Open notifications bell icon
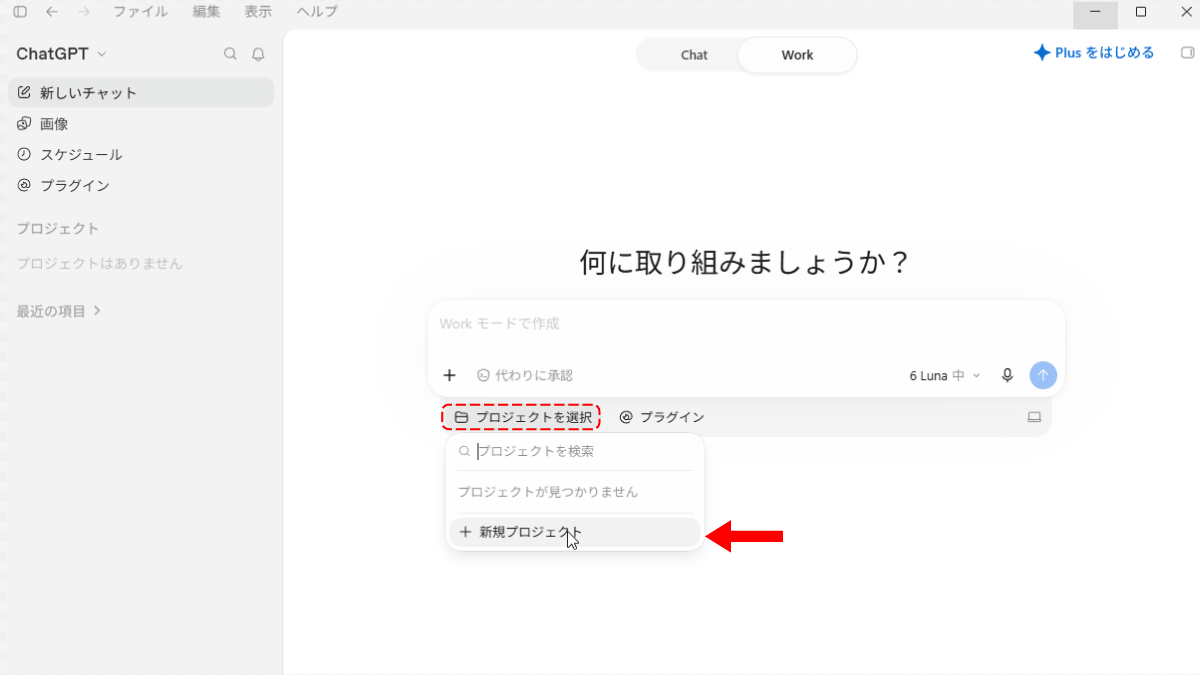Screen dimensions: 1200x675 pyautogui.click(x=258, y=54)
